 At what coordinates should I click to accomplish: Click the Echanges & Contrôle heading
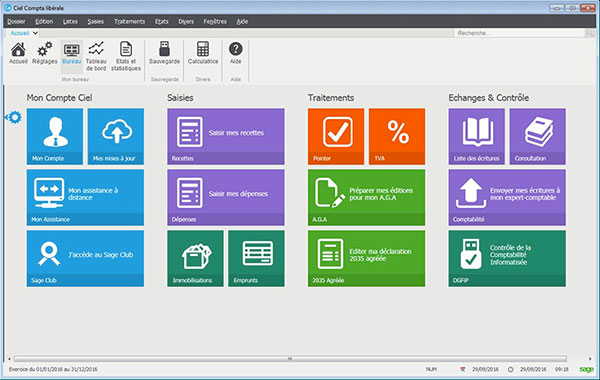pyautogui.click(x=489, y=98)
